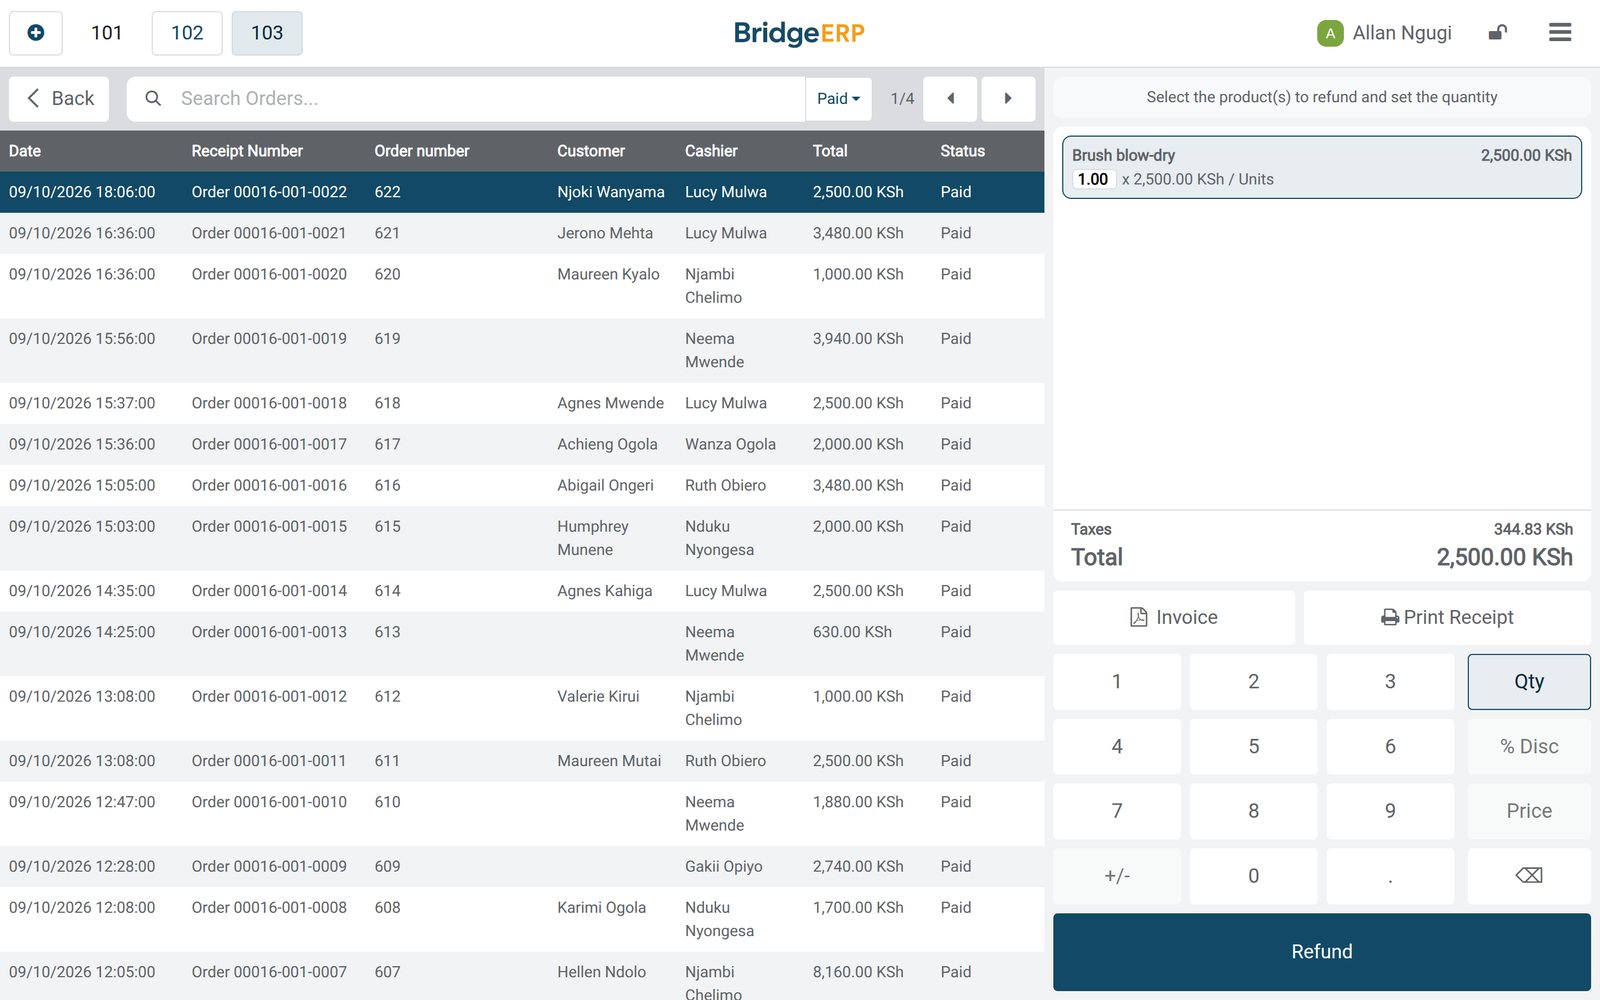
Task: Switch to order tab 101
Action: [107, 33]
